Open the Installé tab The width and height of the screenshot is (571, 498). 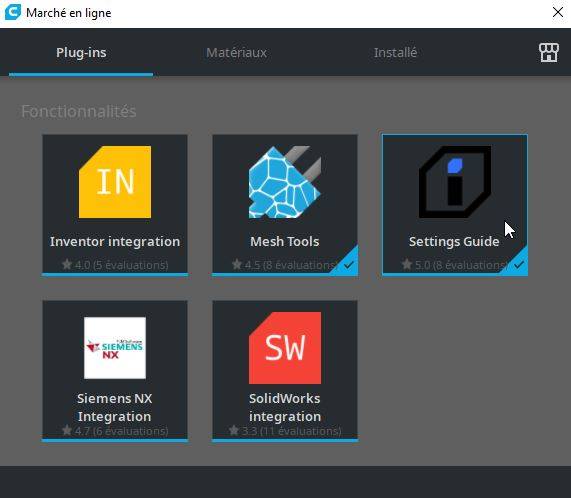(x=395, y=53)
